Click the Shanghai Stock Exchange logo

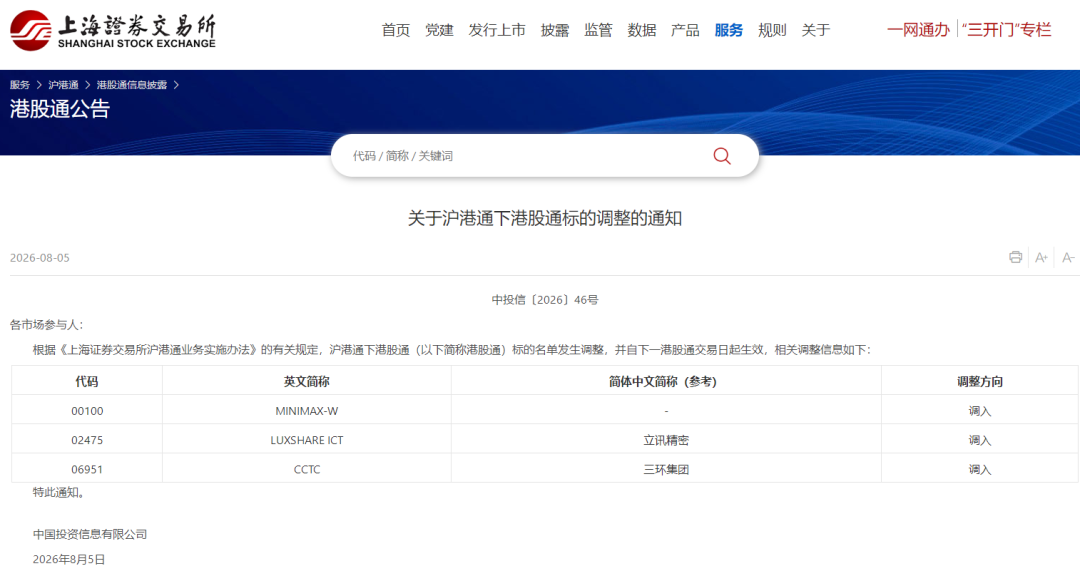click(113, 30)
